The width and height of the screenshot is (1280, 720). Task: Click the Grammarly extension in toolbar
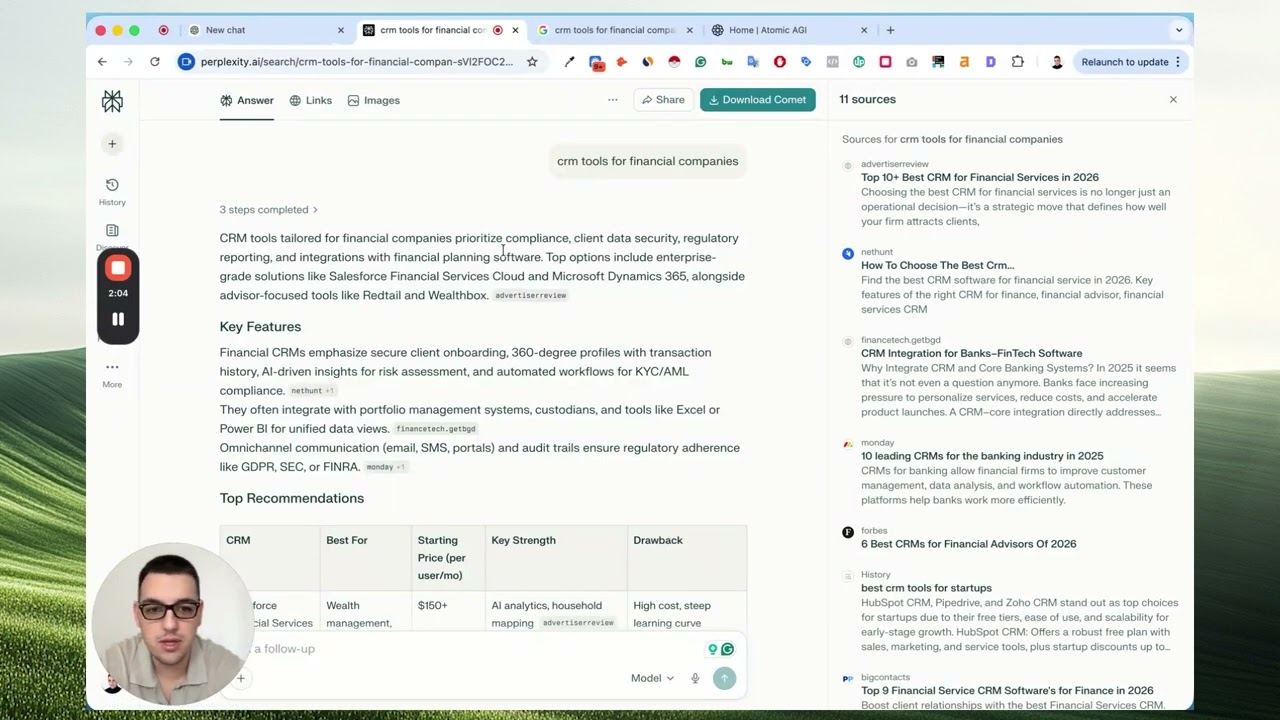pos(700,62)
